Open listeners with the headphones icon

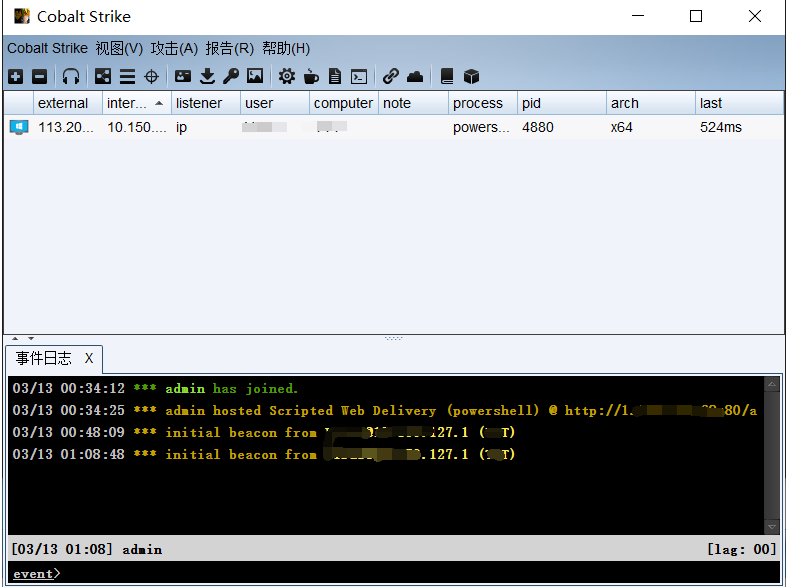(x=71, y=77)
